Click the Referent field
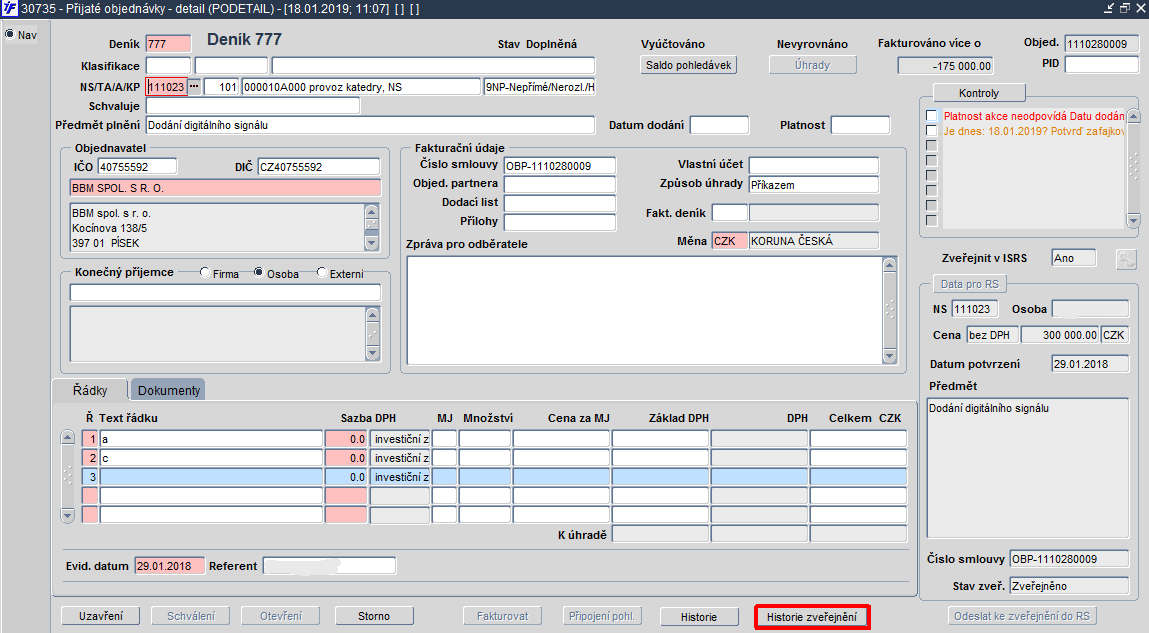 coord(329,566)
